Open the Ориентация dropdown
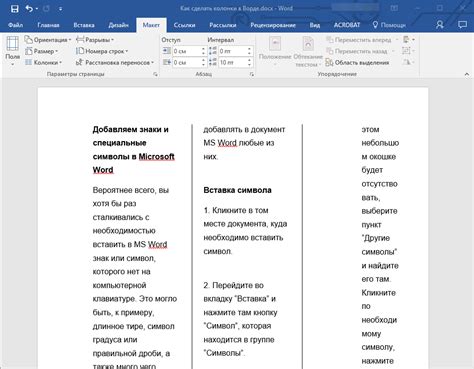474x369 pixels. click(x=48, y=40)
